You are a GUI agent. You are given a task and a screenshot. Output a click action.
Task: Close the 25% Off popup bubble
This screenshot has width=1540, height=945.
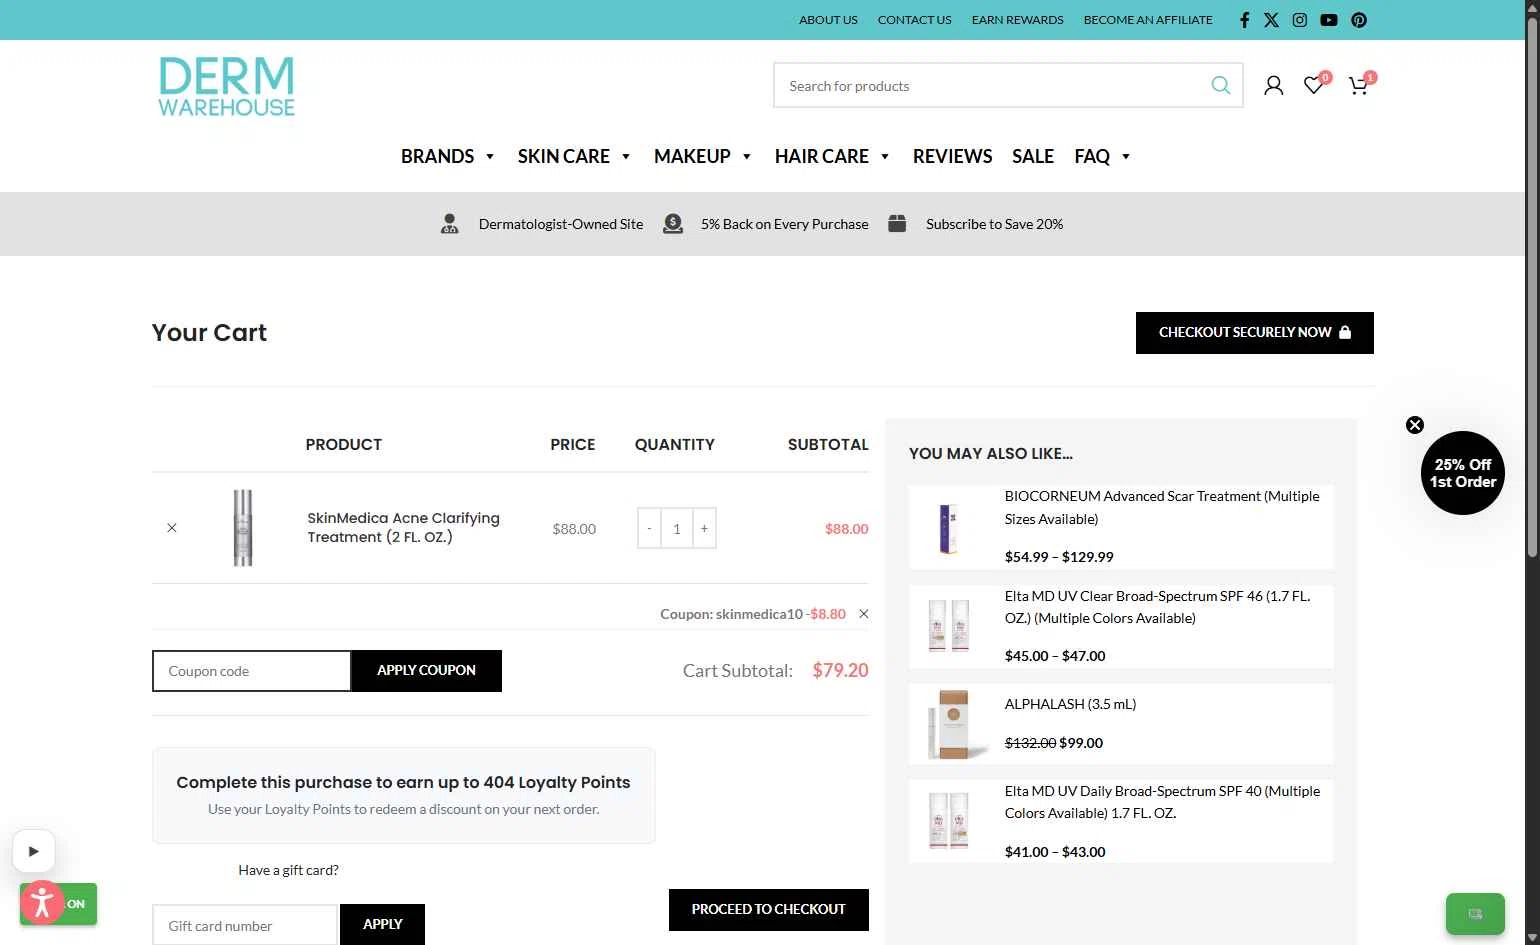1415,425
